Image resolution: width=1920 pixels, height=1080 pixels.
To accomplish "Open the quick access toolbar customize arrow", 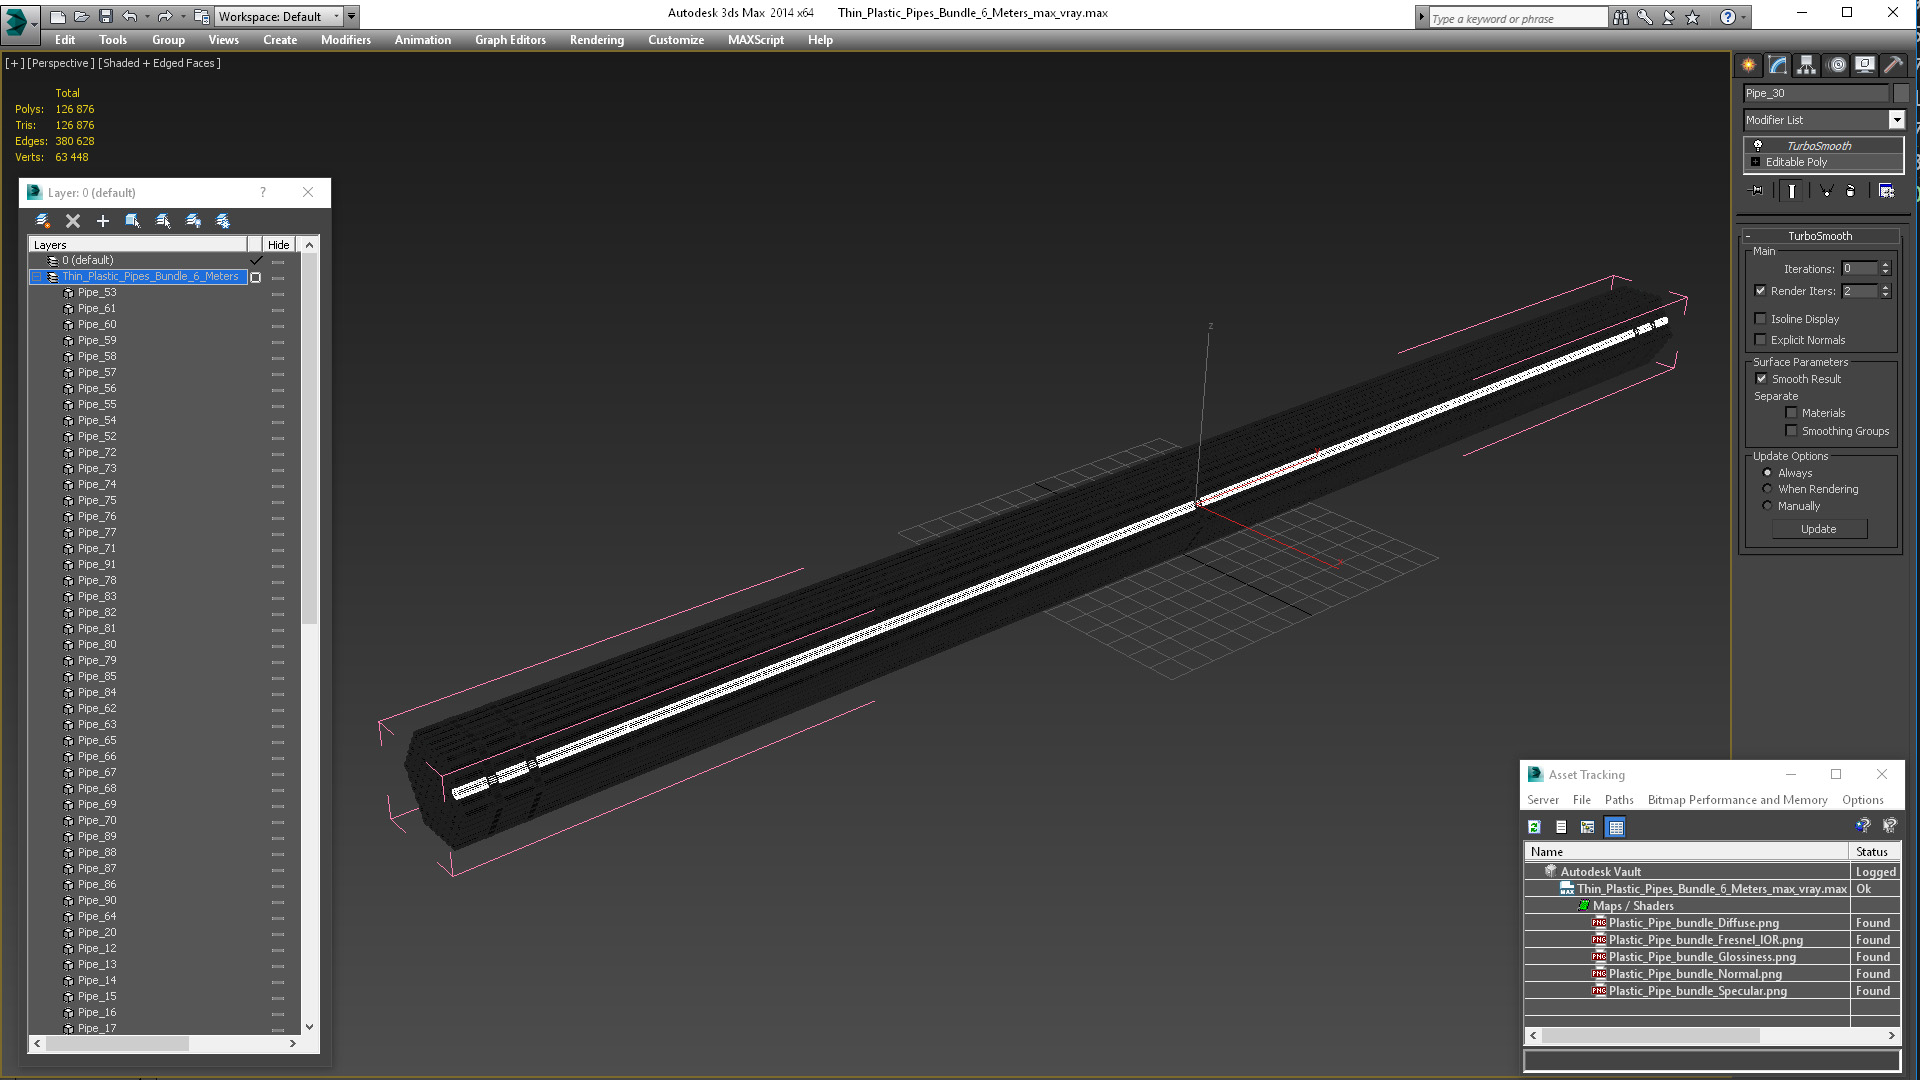I will tap(352, 16).
